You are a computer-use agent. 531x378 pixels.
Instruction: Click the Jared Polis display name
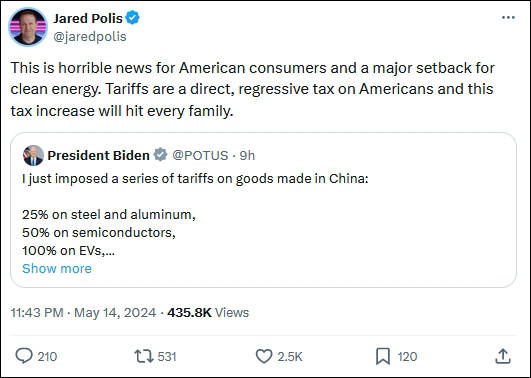[x=88, y=18]
